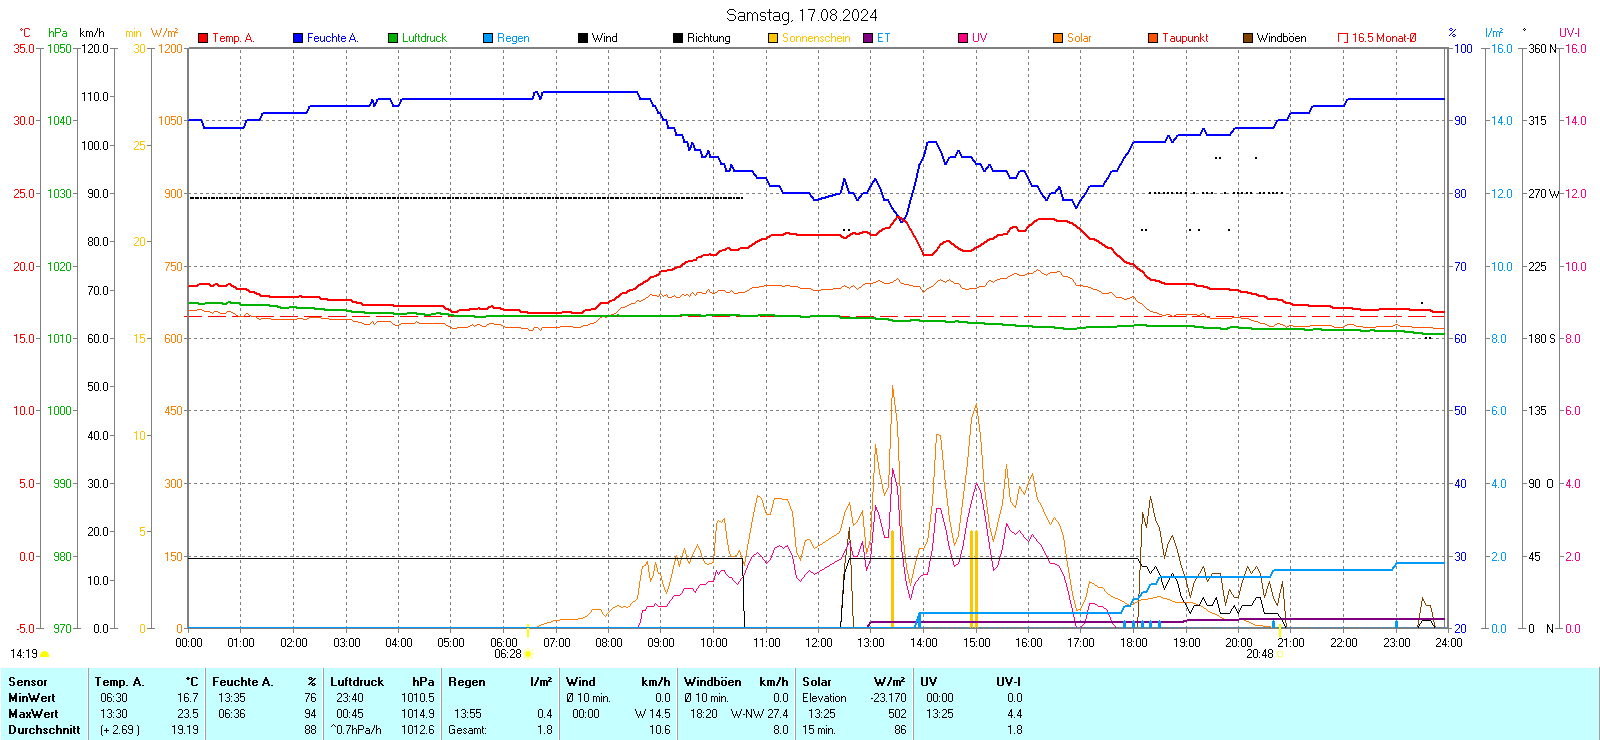Toggle the hollow 16.5 Monat-Ø legend box
The image size is (1600, 740).
click(1343, 38)
